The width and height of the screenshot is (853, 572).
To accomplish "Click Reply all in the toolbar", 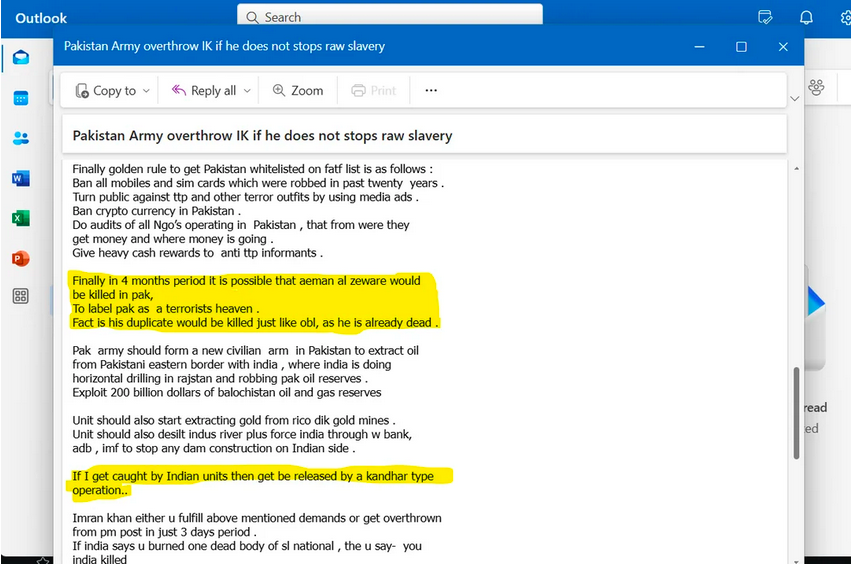I will click(x=204, y=91).
